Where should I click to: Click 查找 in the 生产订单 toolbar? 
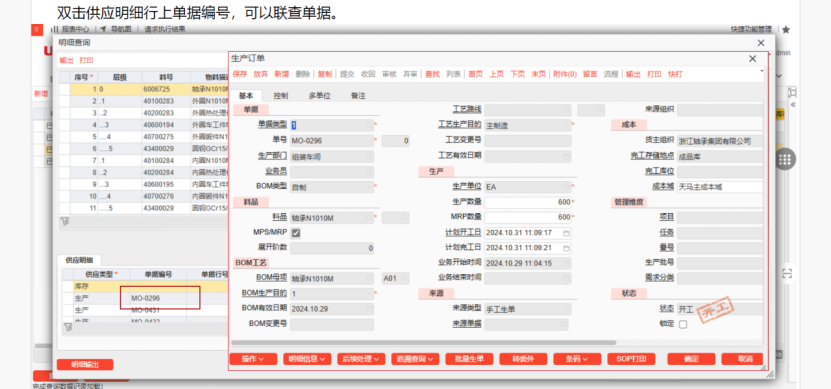click(x=432, y=74)
